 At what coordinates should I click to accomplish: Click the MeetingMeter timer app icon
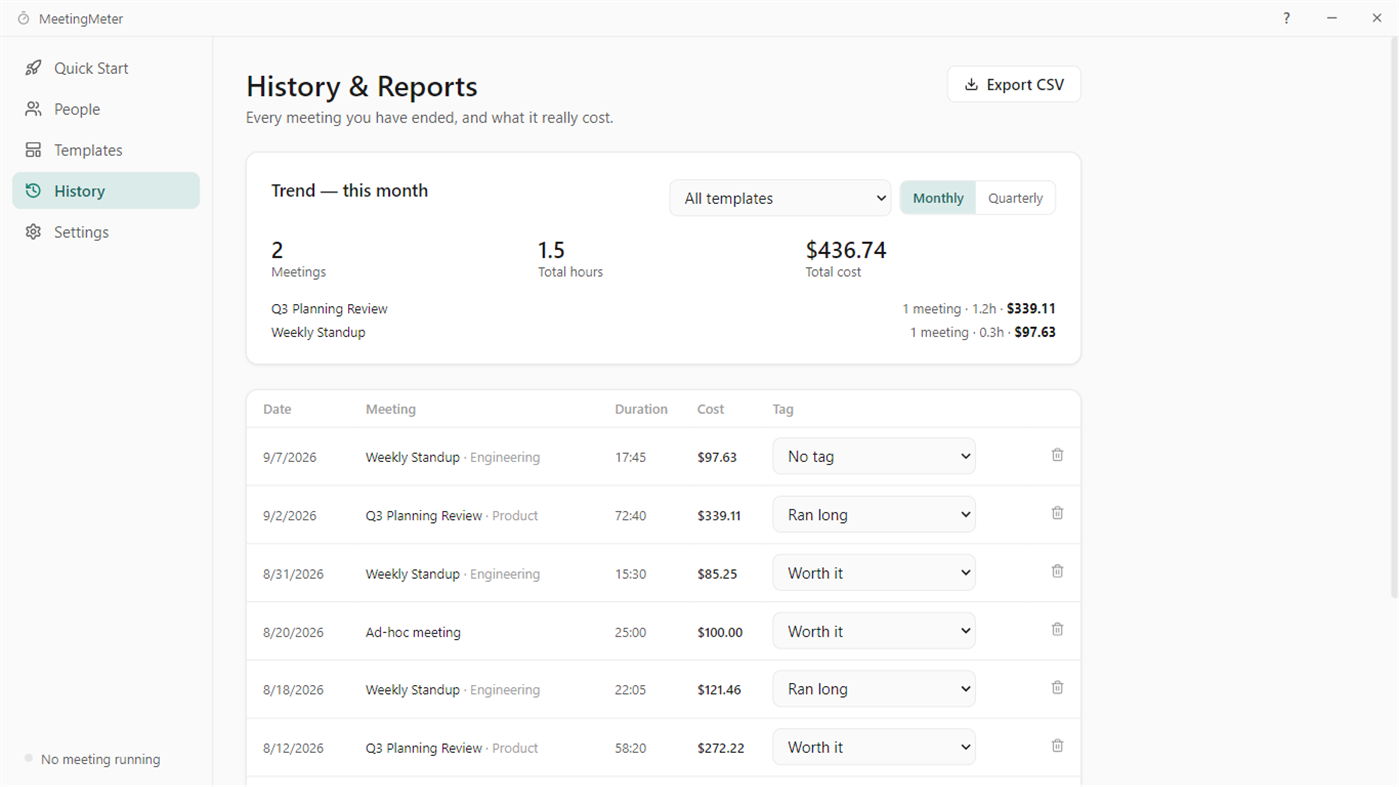(23, 19)
